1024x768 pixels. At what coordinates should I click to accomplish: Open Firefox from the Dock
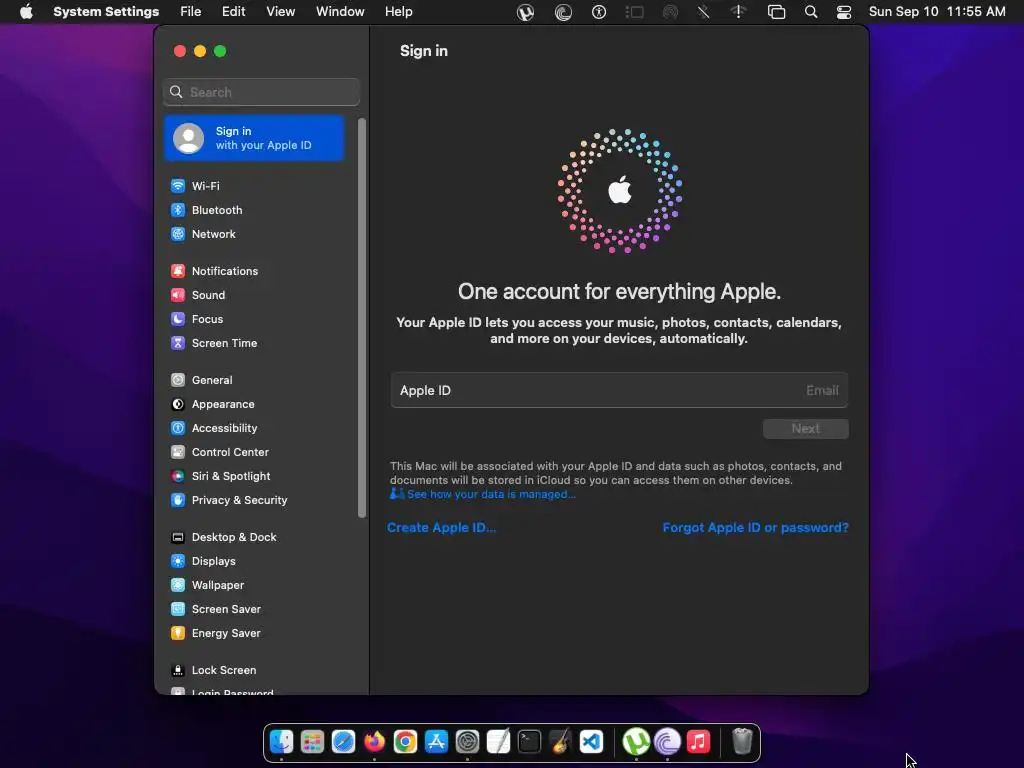(374, 742)
